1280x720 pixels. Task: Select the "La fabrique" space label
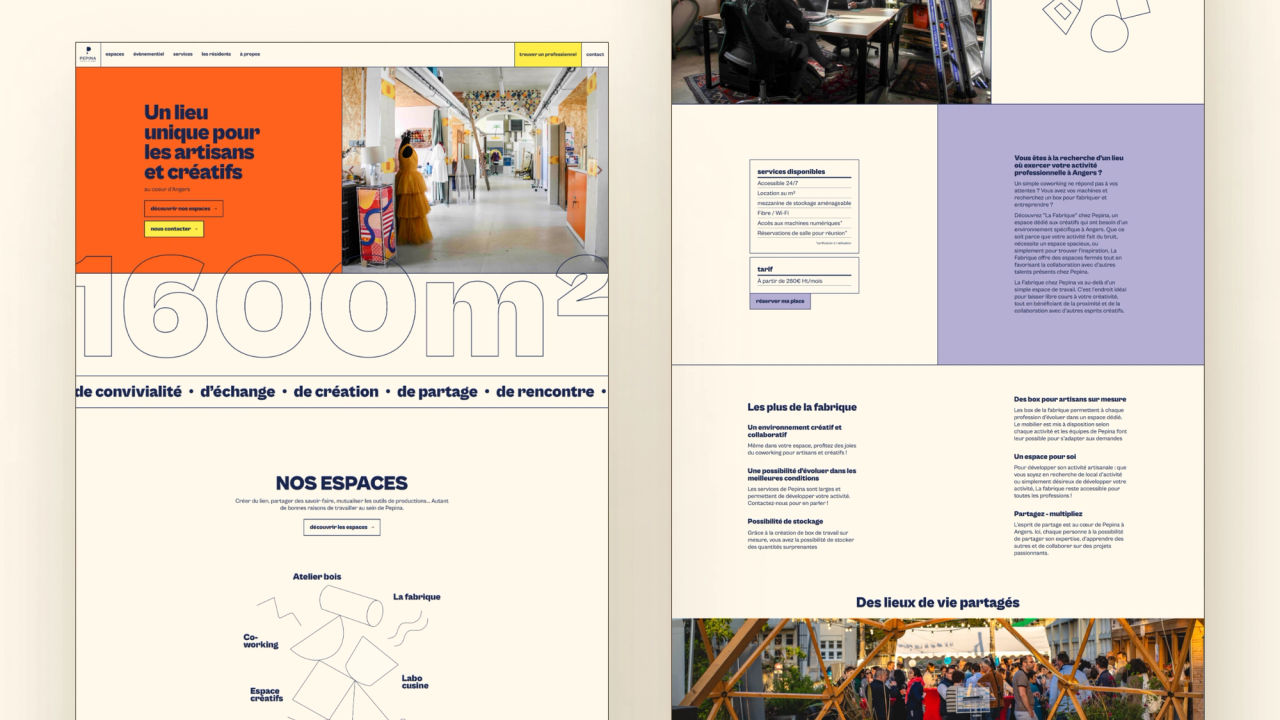click(417, 597)
